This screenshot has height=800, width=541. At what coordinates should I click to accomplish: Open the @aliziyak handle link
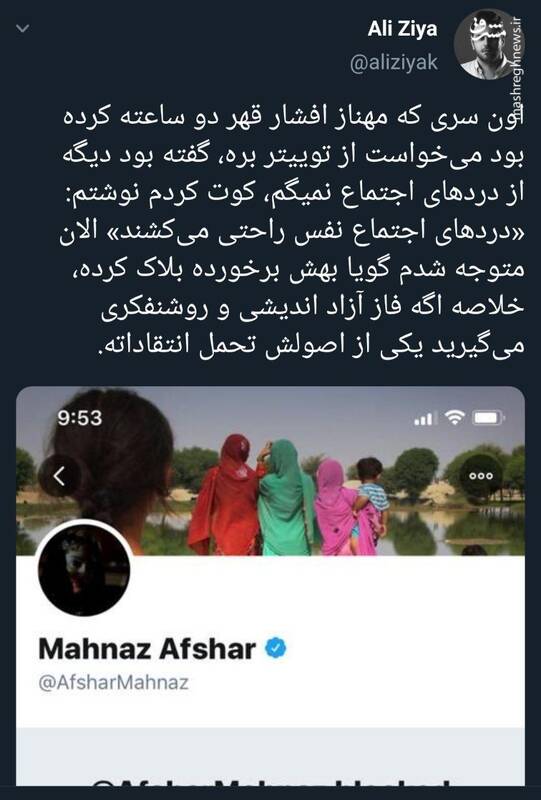coord(394,63)
